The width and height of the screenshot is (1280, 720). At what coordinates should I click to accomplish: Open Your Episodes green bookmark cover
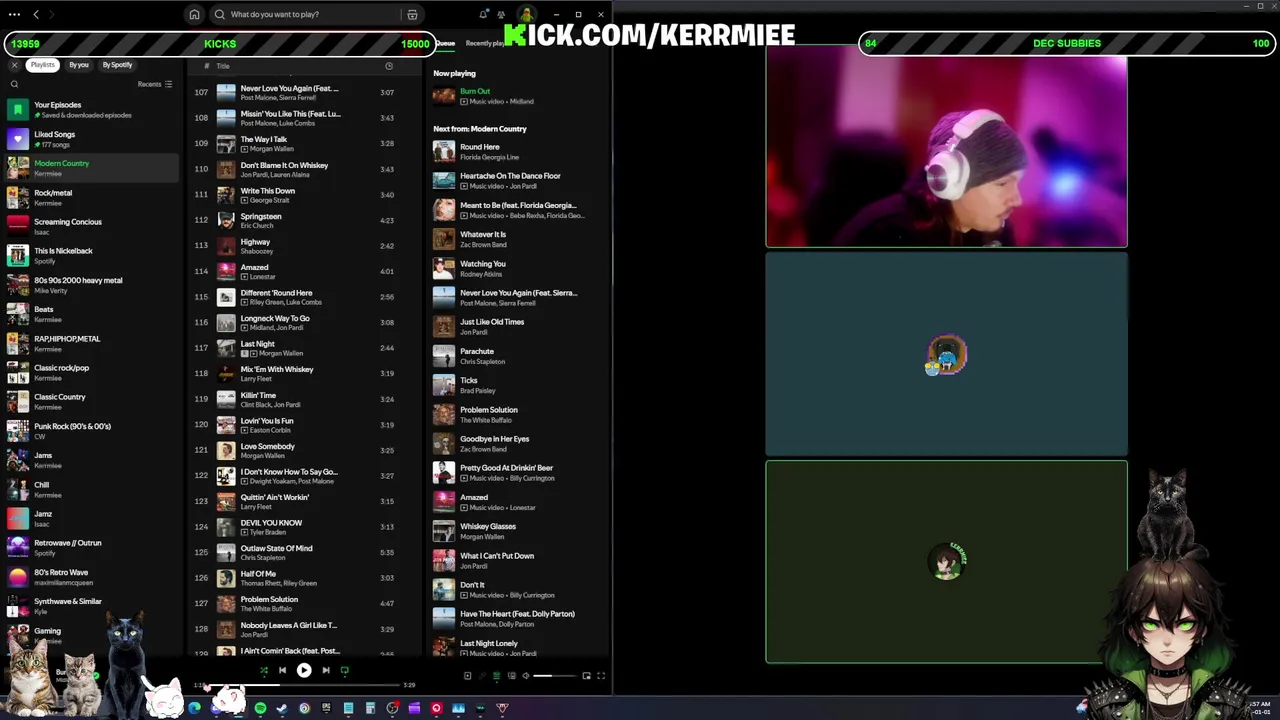coord(18,109)
